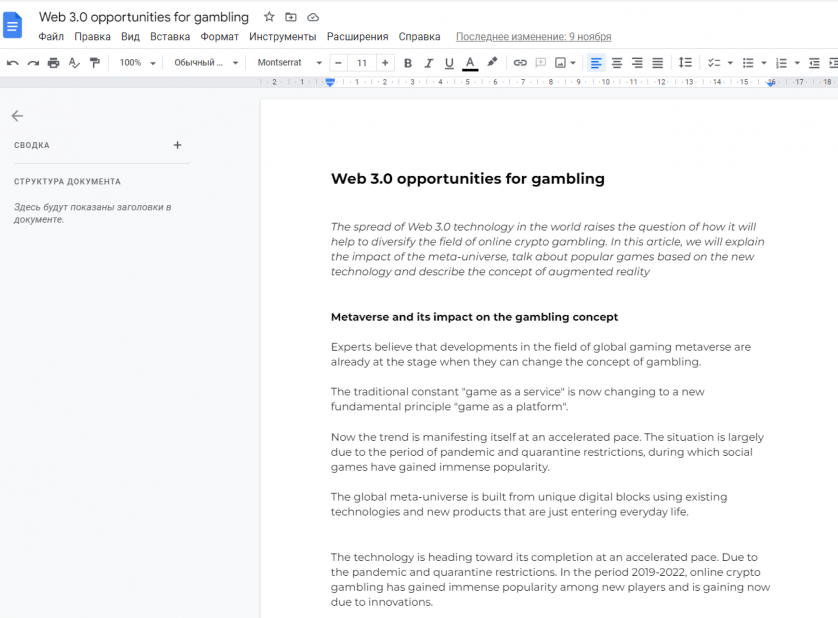Open line and paragraph spacing options
Viewport: 838px width, 618px height.
tap(685, 63)
